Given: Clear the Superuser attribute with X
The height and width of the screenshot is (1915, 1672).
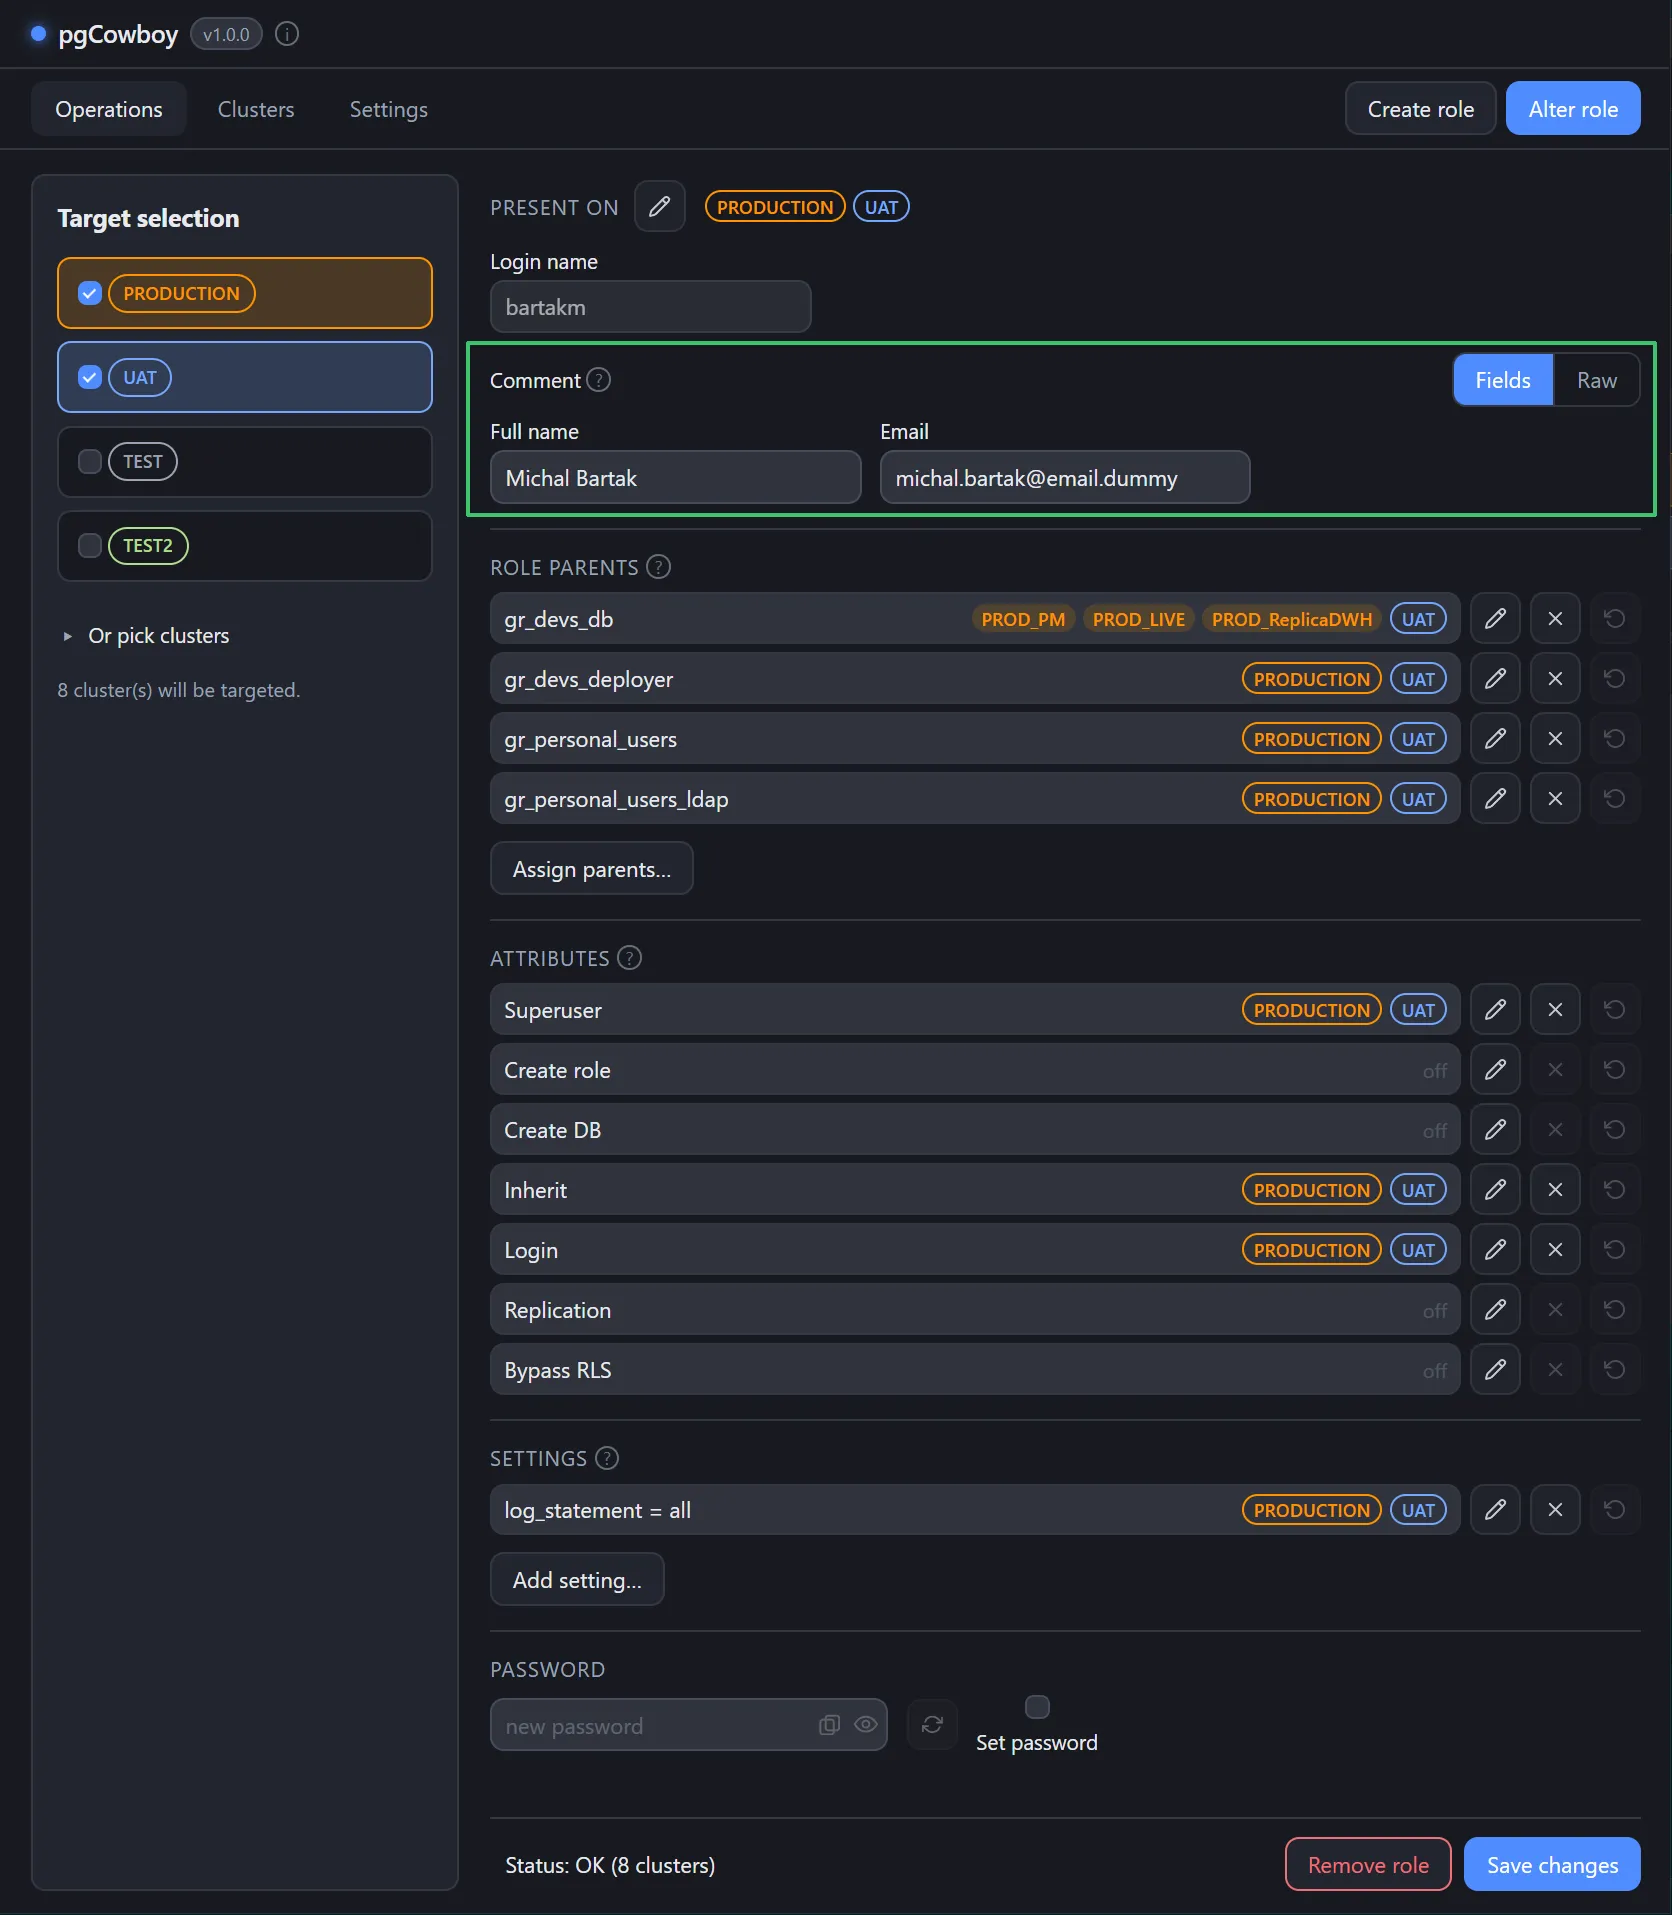Looking at the screenshot, I should point(1555,1010).
